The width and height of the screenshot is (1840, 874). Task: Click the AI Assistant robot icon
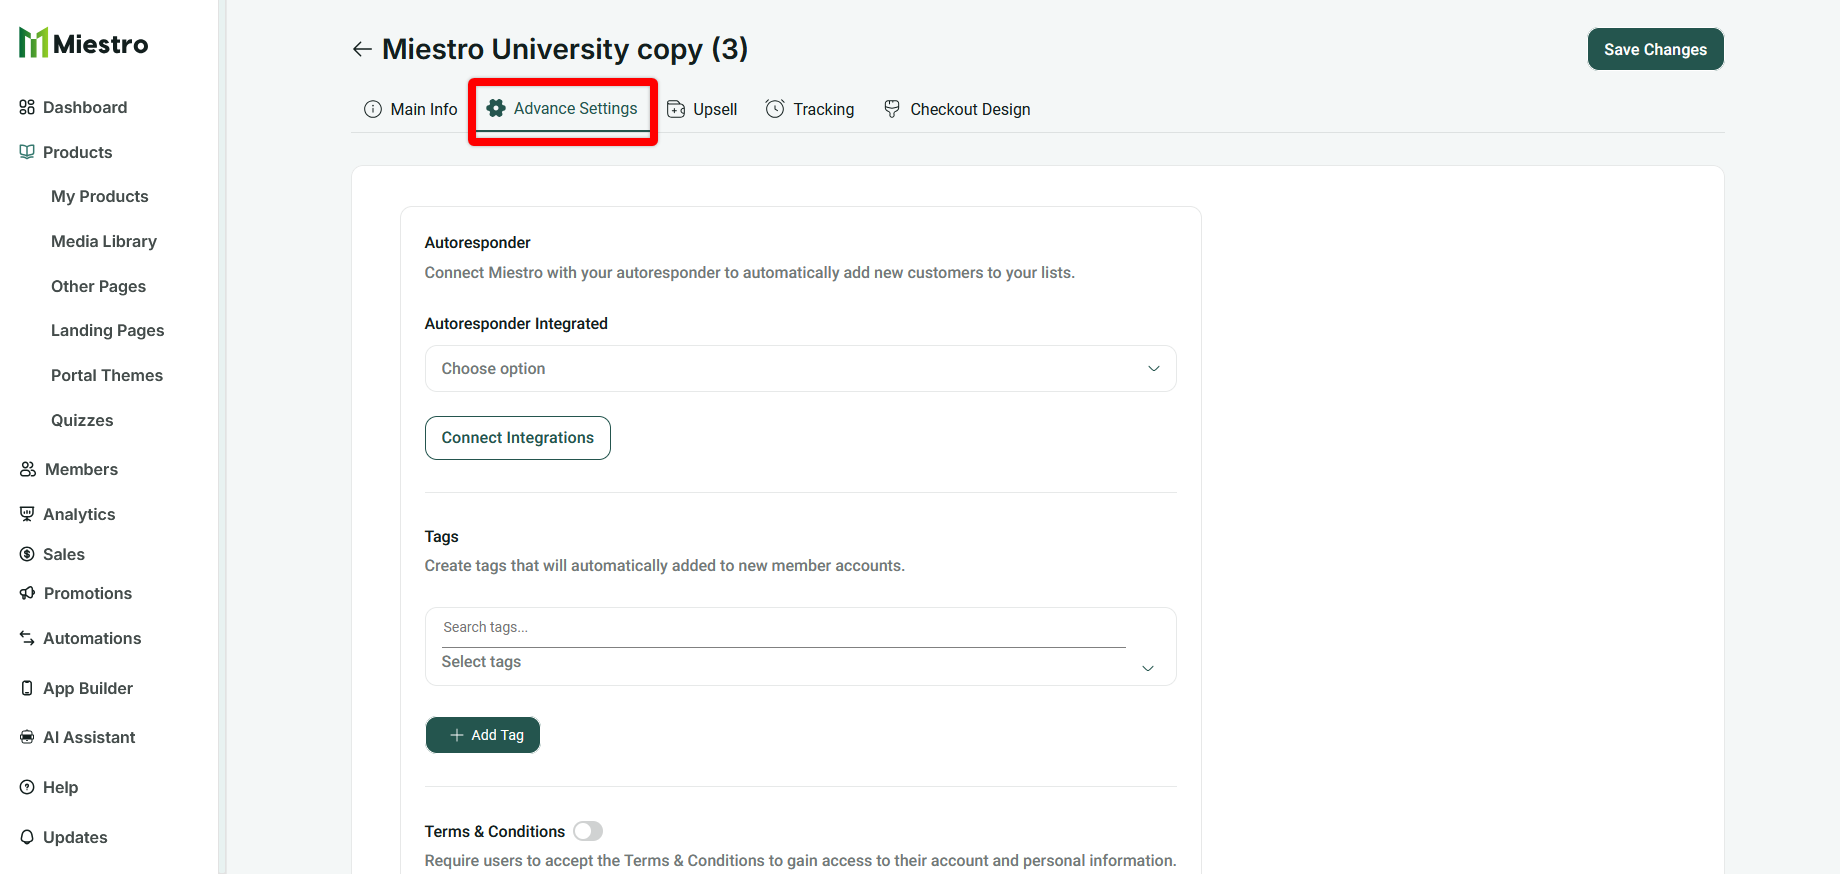27,737
